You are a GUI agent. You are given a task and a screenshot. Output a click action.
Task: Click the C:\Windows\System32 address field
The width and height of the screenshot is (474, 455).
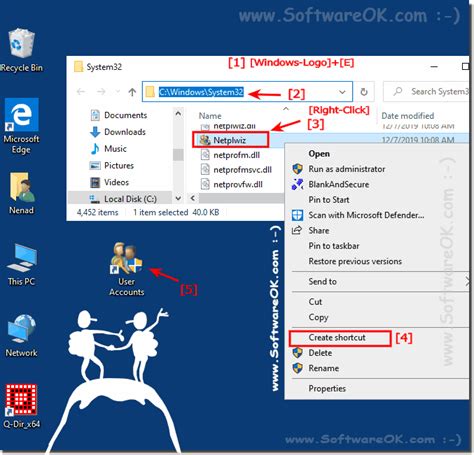[247, 92]
